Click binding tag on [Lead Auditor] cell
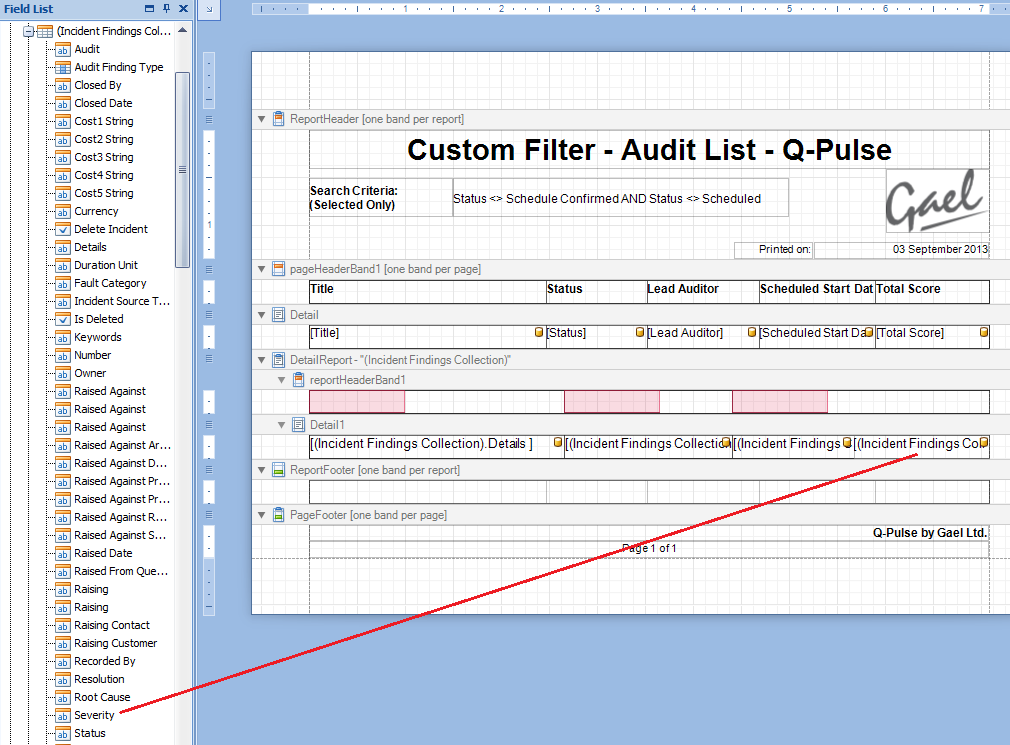Screen dimensions: 1010x745 click(752, 332)
